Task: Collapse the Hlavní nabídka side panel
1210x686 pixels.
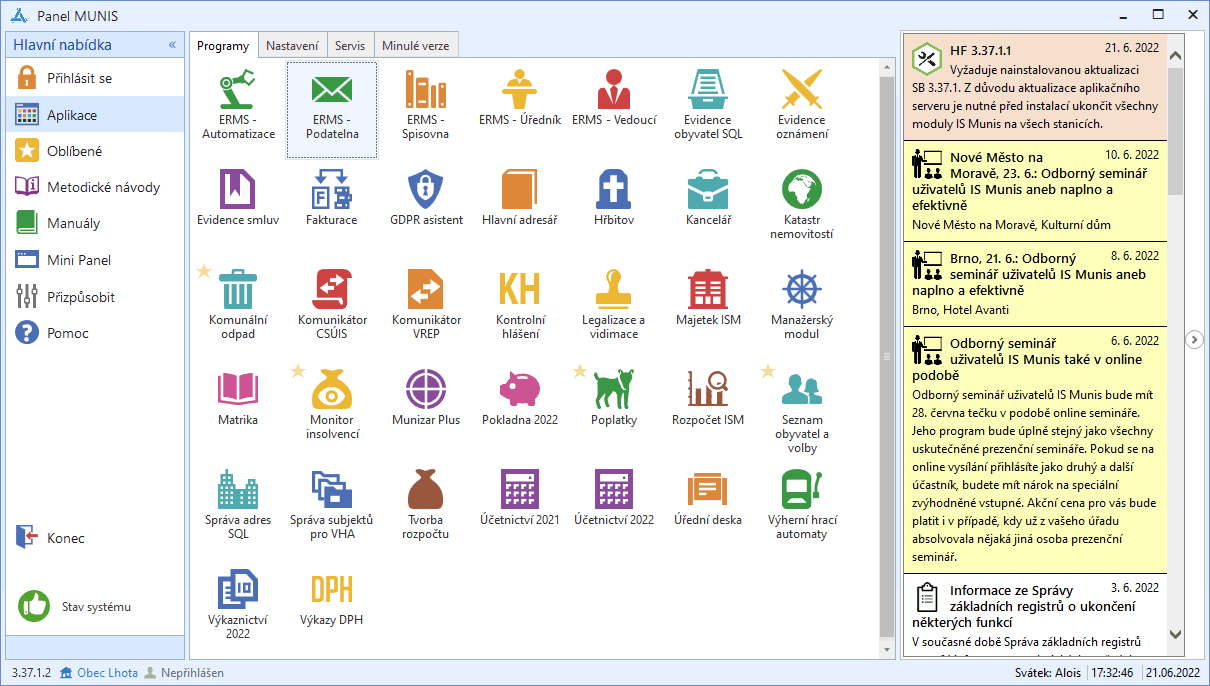Action: [x=172, y=45]
